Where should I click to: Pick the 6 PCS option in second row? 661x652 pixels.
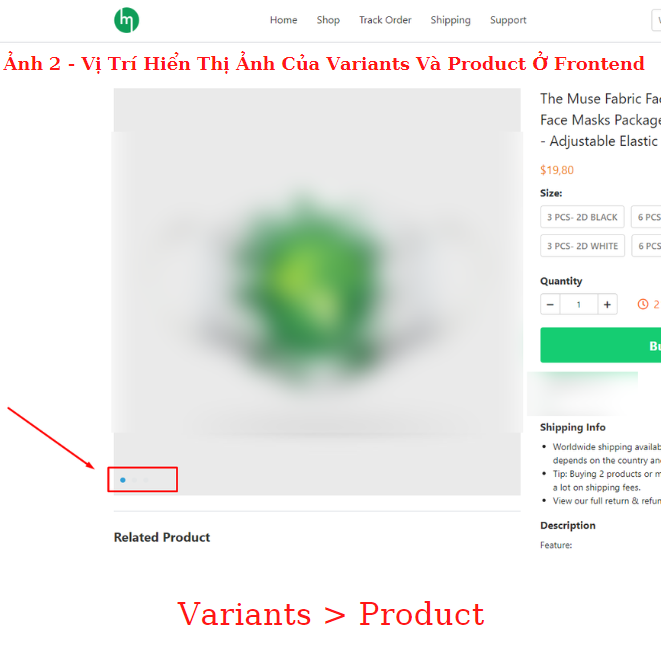[x=647, y=246]
